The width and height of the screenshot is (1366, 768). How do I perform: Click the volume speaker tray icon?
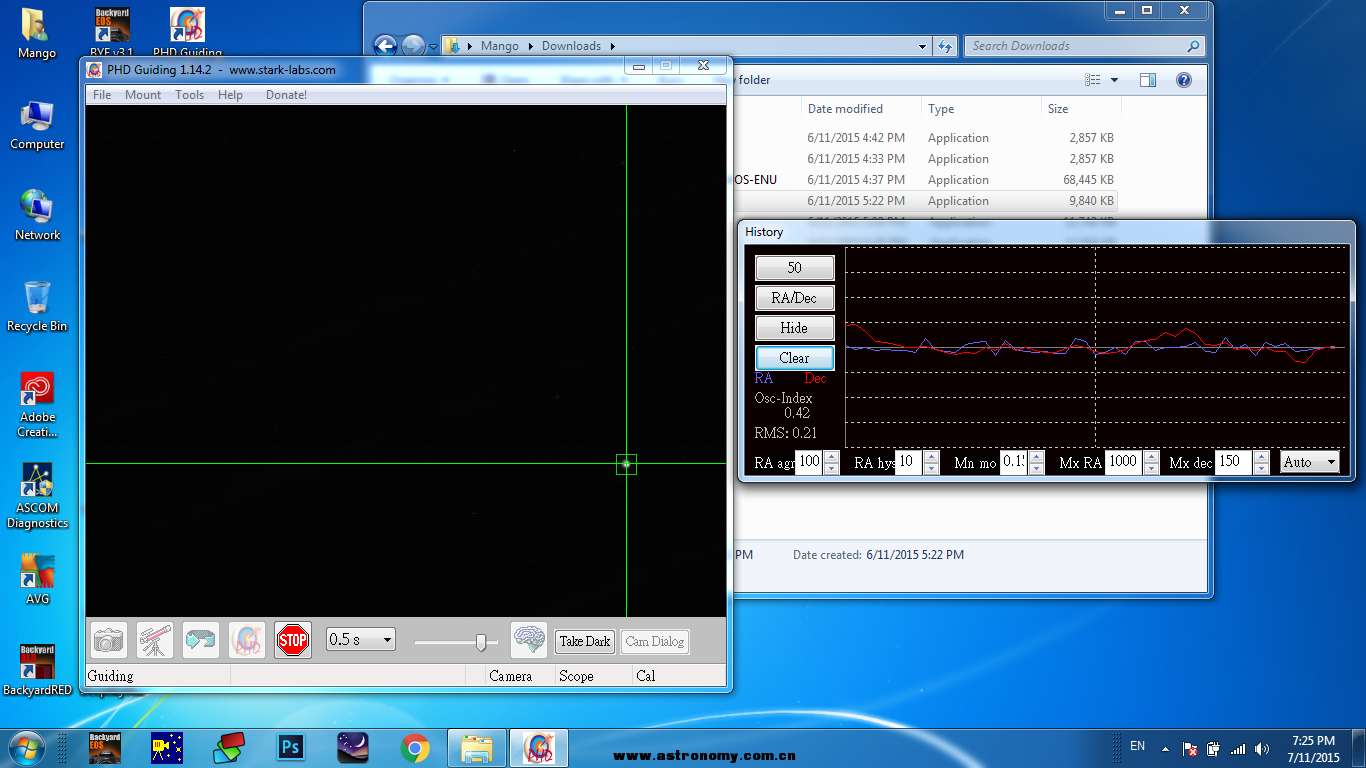1262,748
